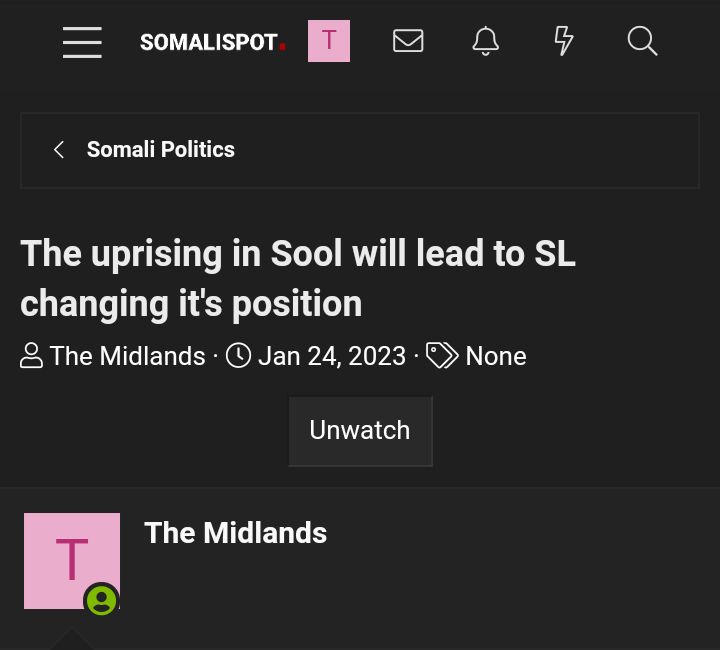Viewport: 720px width, 650px height.
Task: Open the inbox envelope icon
Action: click(408, 41)
